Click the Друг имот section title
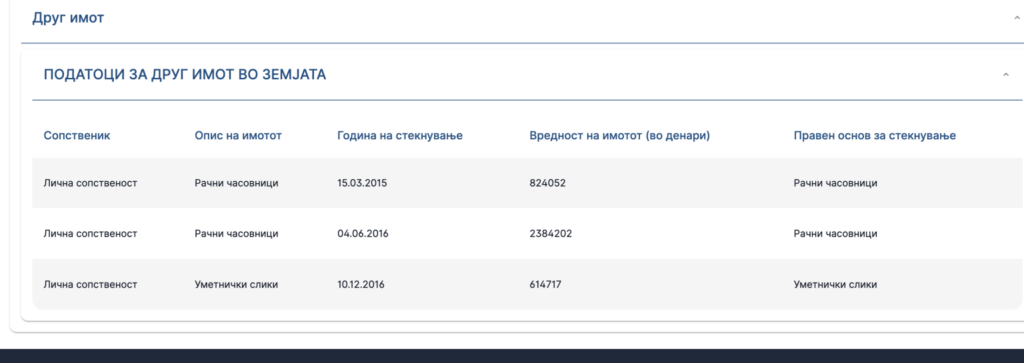1024x363 pixels. coord(68,18)
